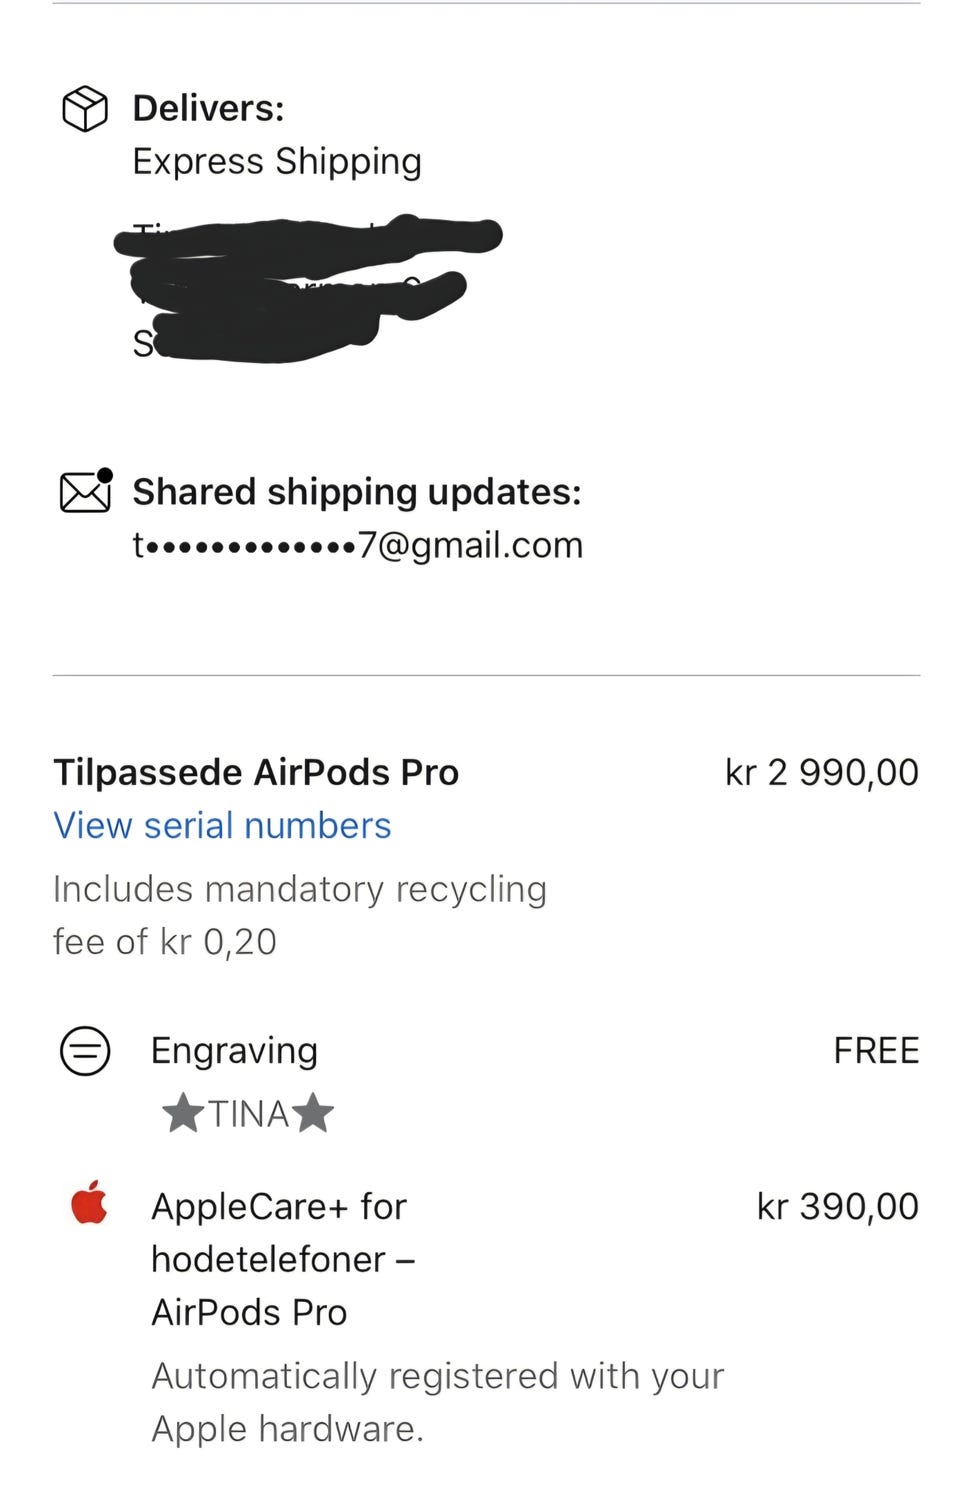This screenshot has height=1486, width=960.
Task: Open View serial numbers link
Action: (222, 825)
